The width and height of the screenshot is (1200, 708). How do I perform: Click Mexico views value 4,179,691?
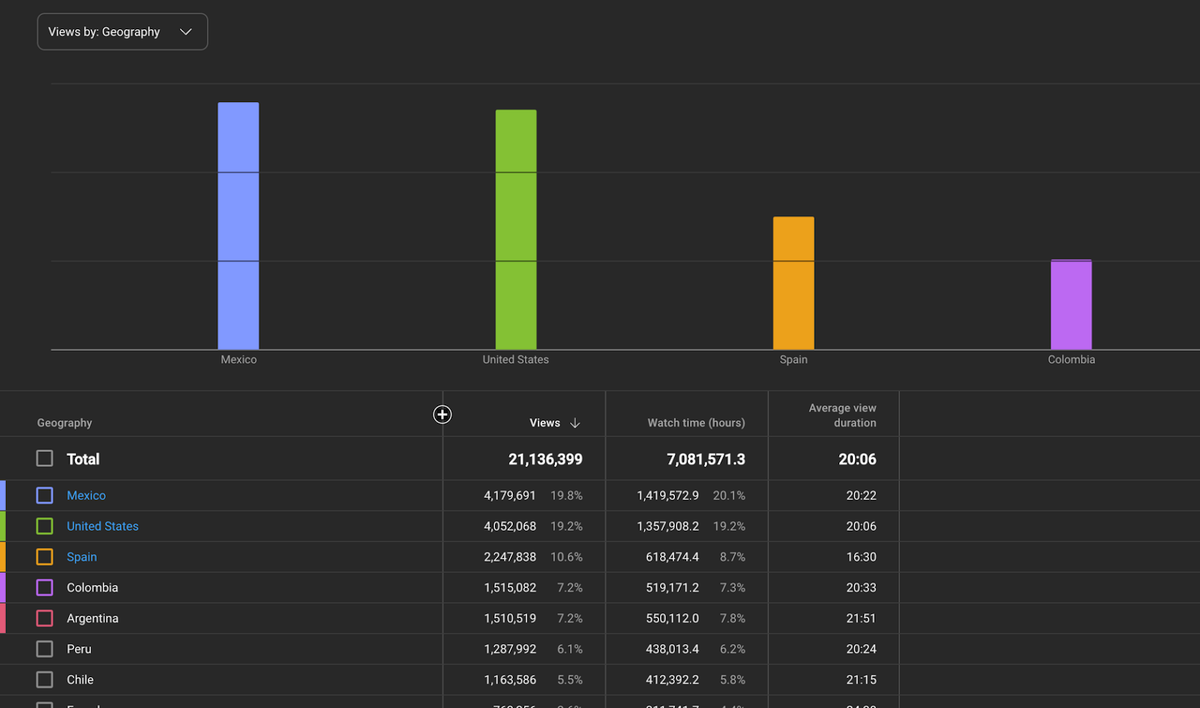click(x=510, y=495)
